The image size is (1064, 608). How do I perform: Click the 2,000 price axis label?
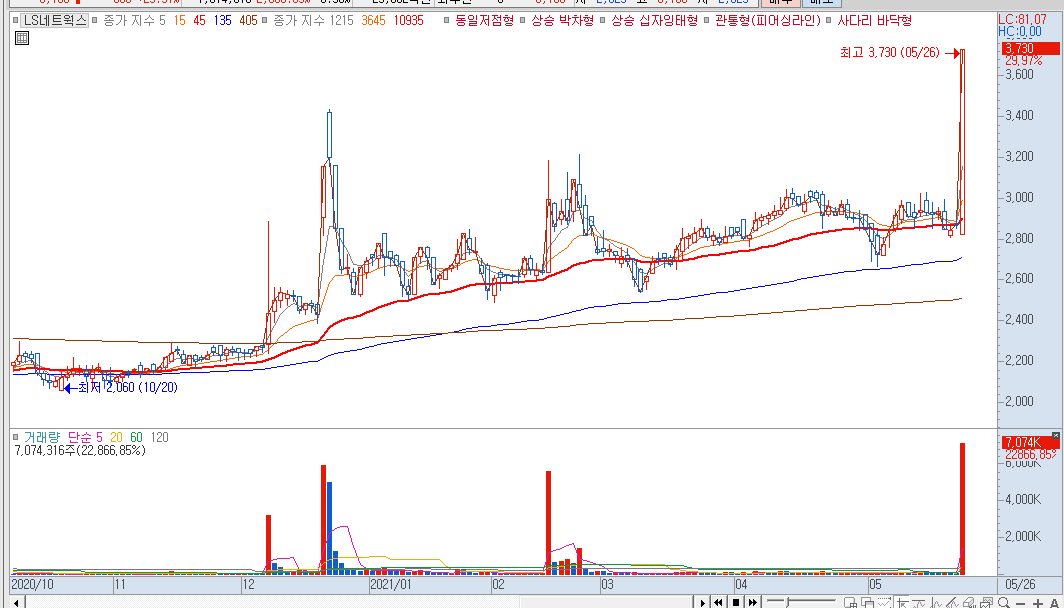click(x=1019, y=401)
